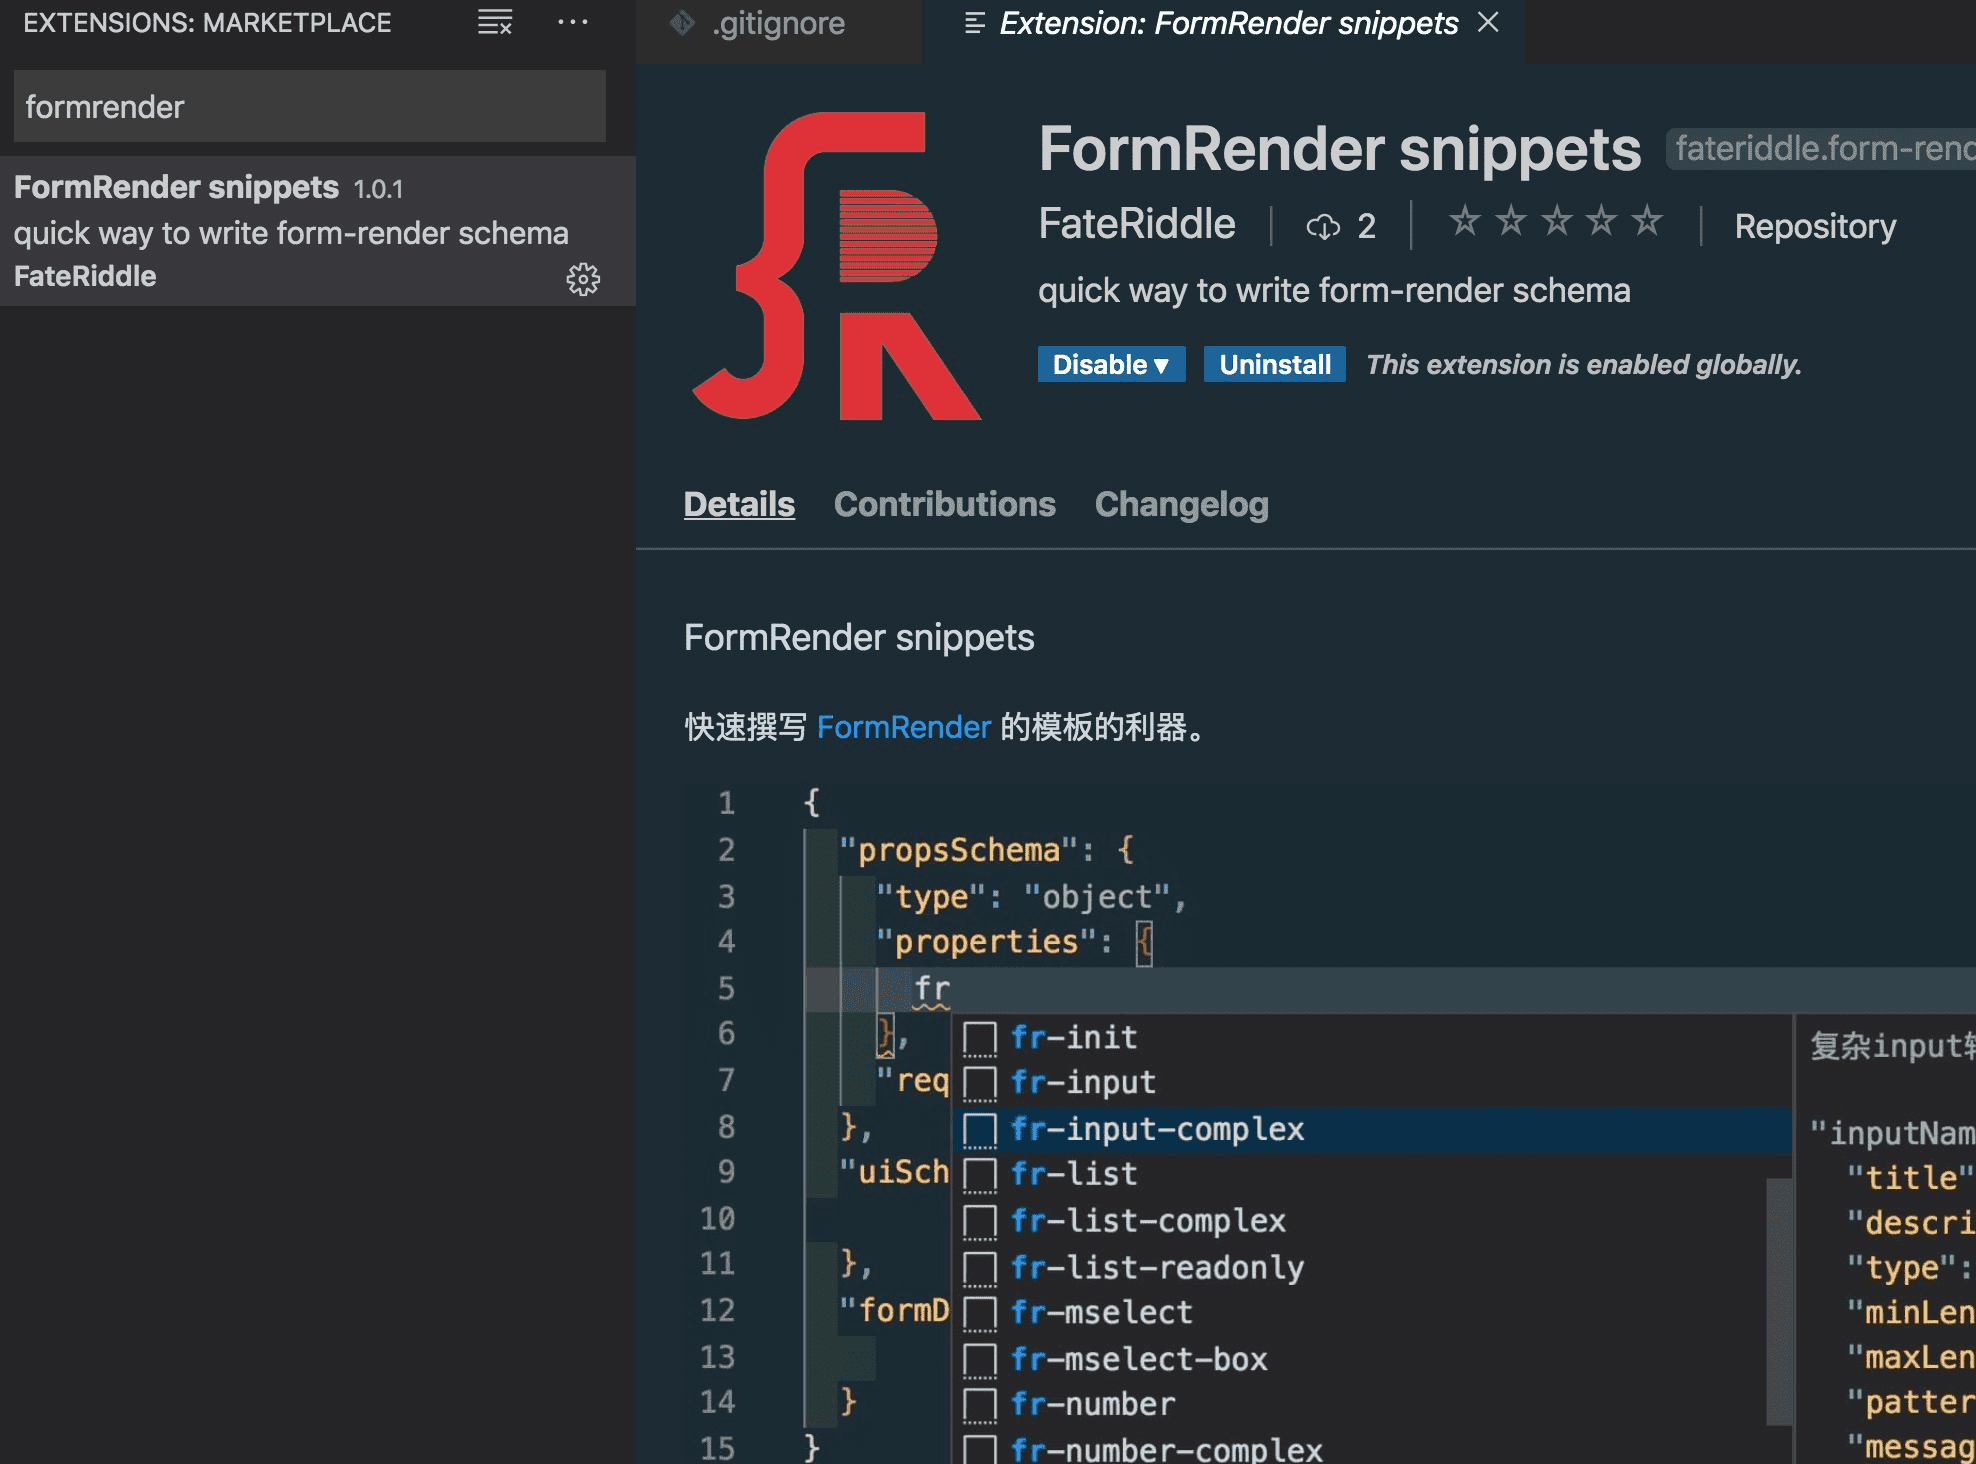Image resolution: width=1976 pixels, height=1464 pixels.
Task: Select the FormRender snippets extension list entry
Action: (318, 231)
